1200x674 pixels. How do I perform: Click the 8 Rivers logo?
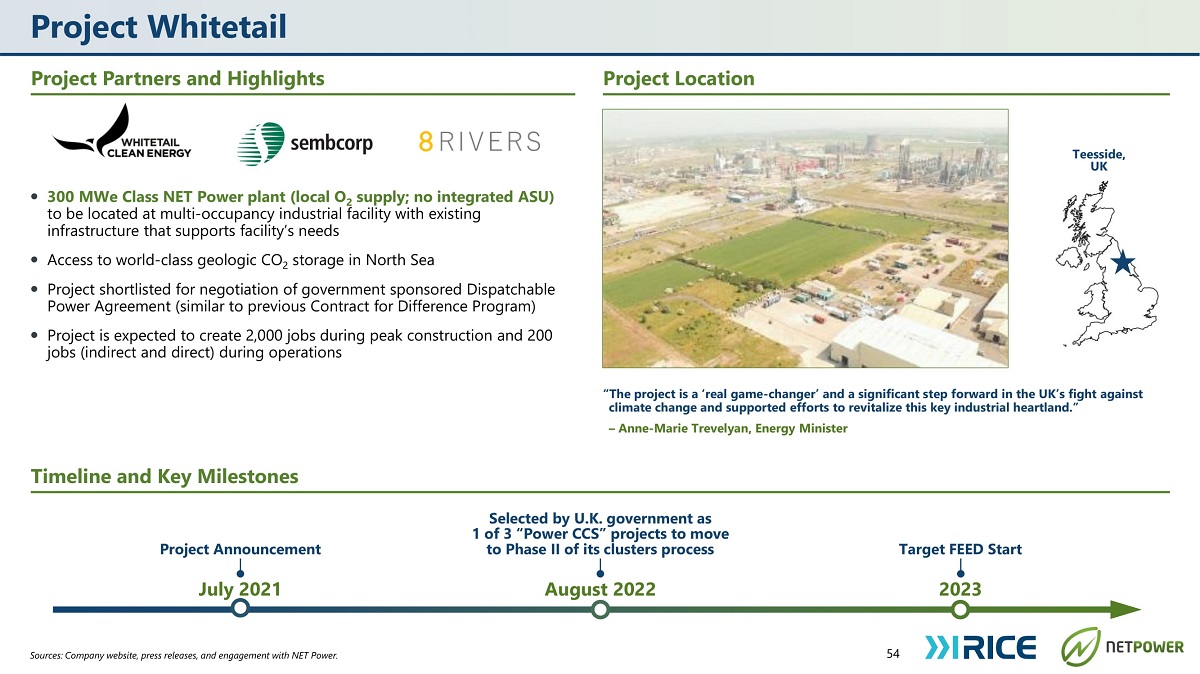point(480,142)
